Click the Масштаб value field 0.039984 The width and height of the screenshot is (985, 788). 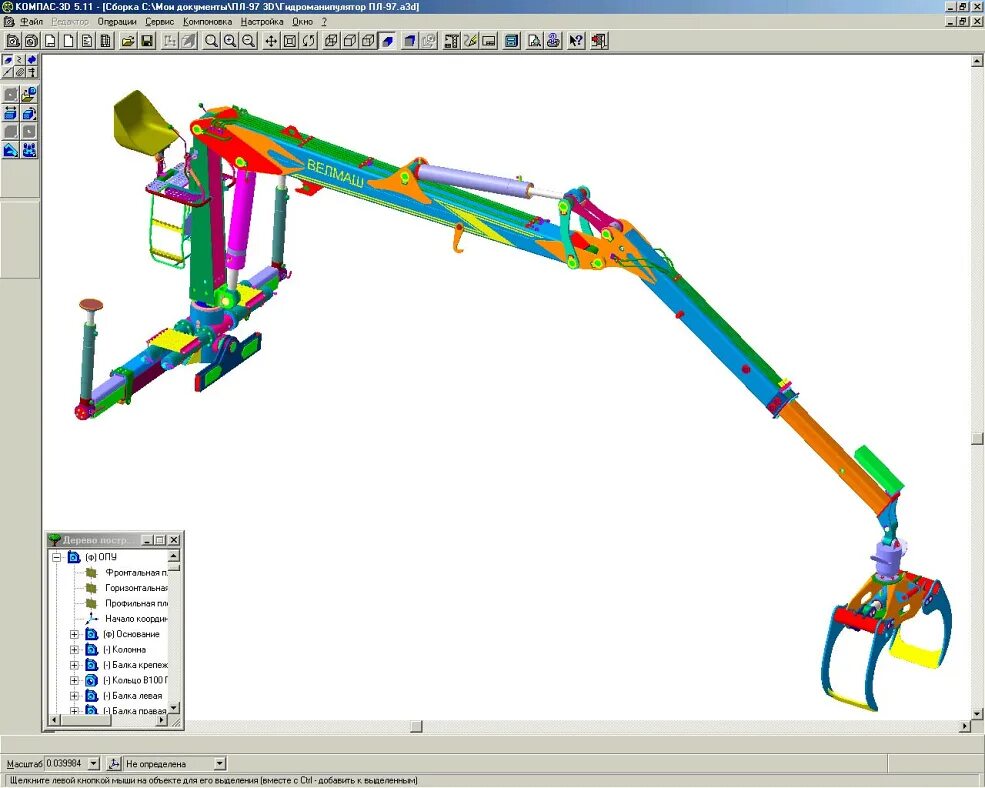[65, 764]
